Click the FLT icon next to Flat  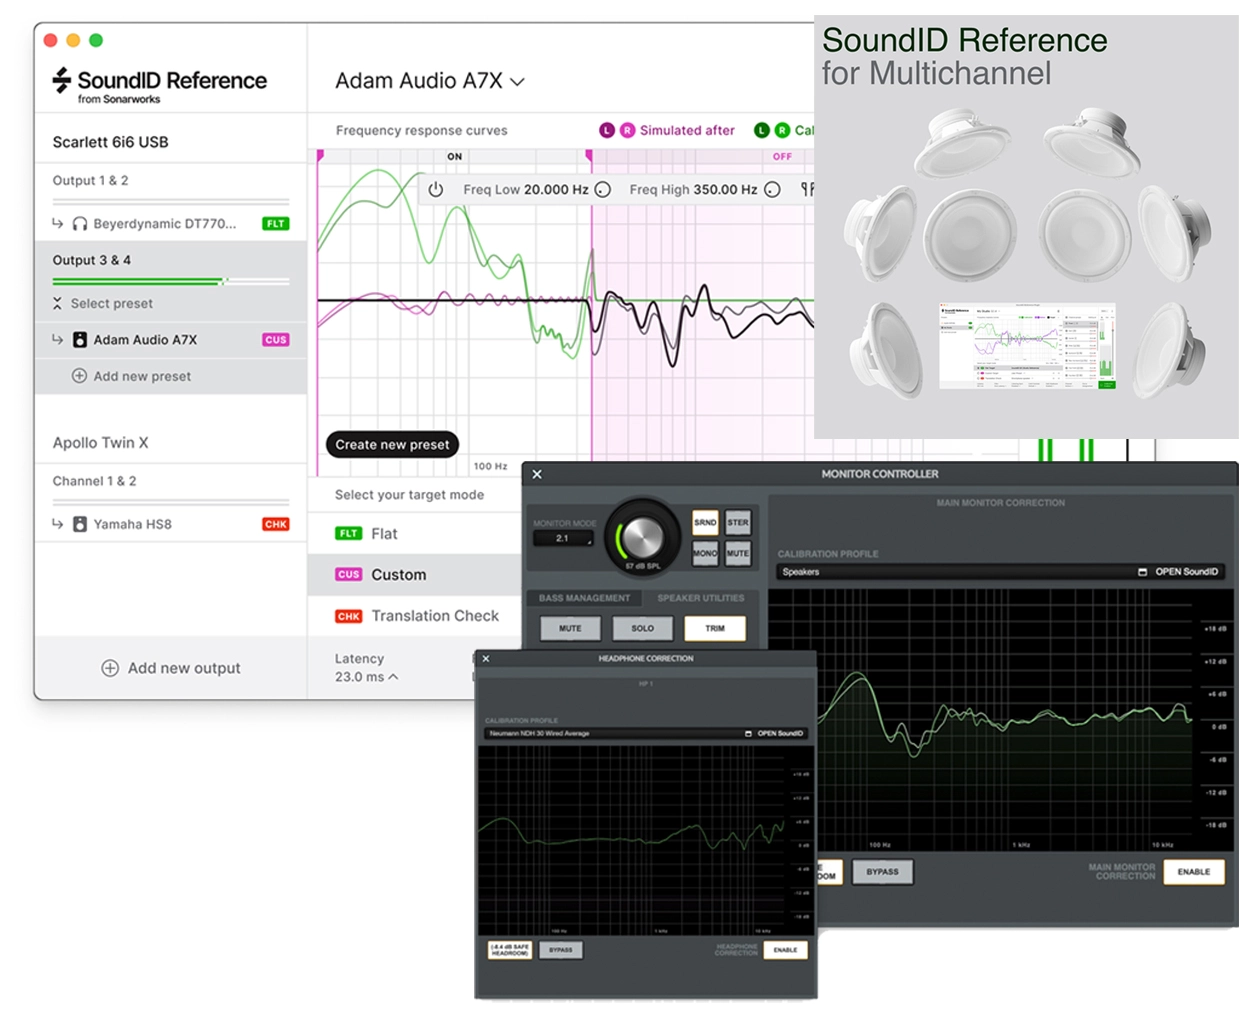click(348, 534)
